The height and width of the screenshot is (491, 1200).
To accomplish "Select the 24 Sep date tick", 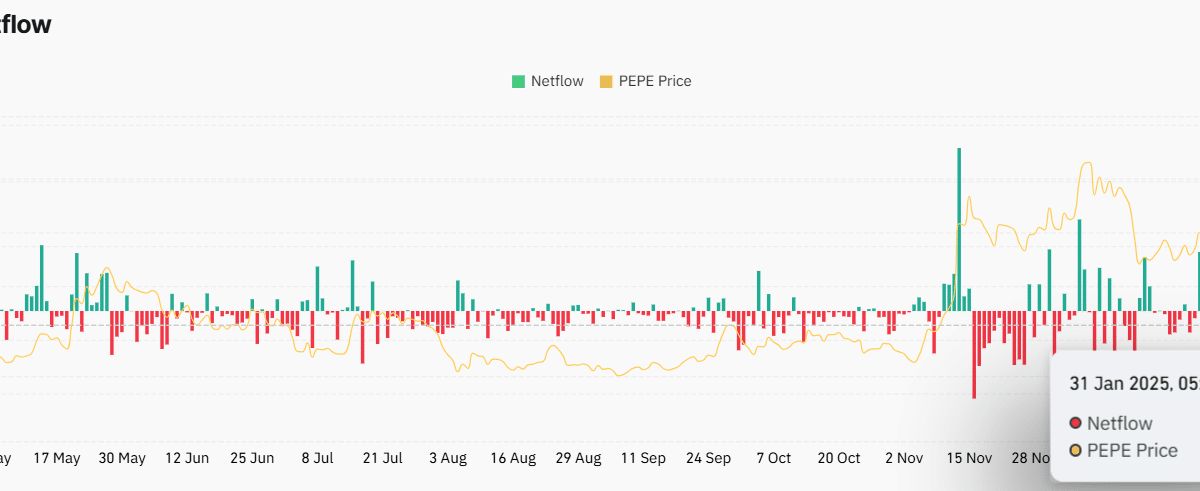I will pos(708,458).
